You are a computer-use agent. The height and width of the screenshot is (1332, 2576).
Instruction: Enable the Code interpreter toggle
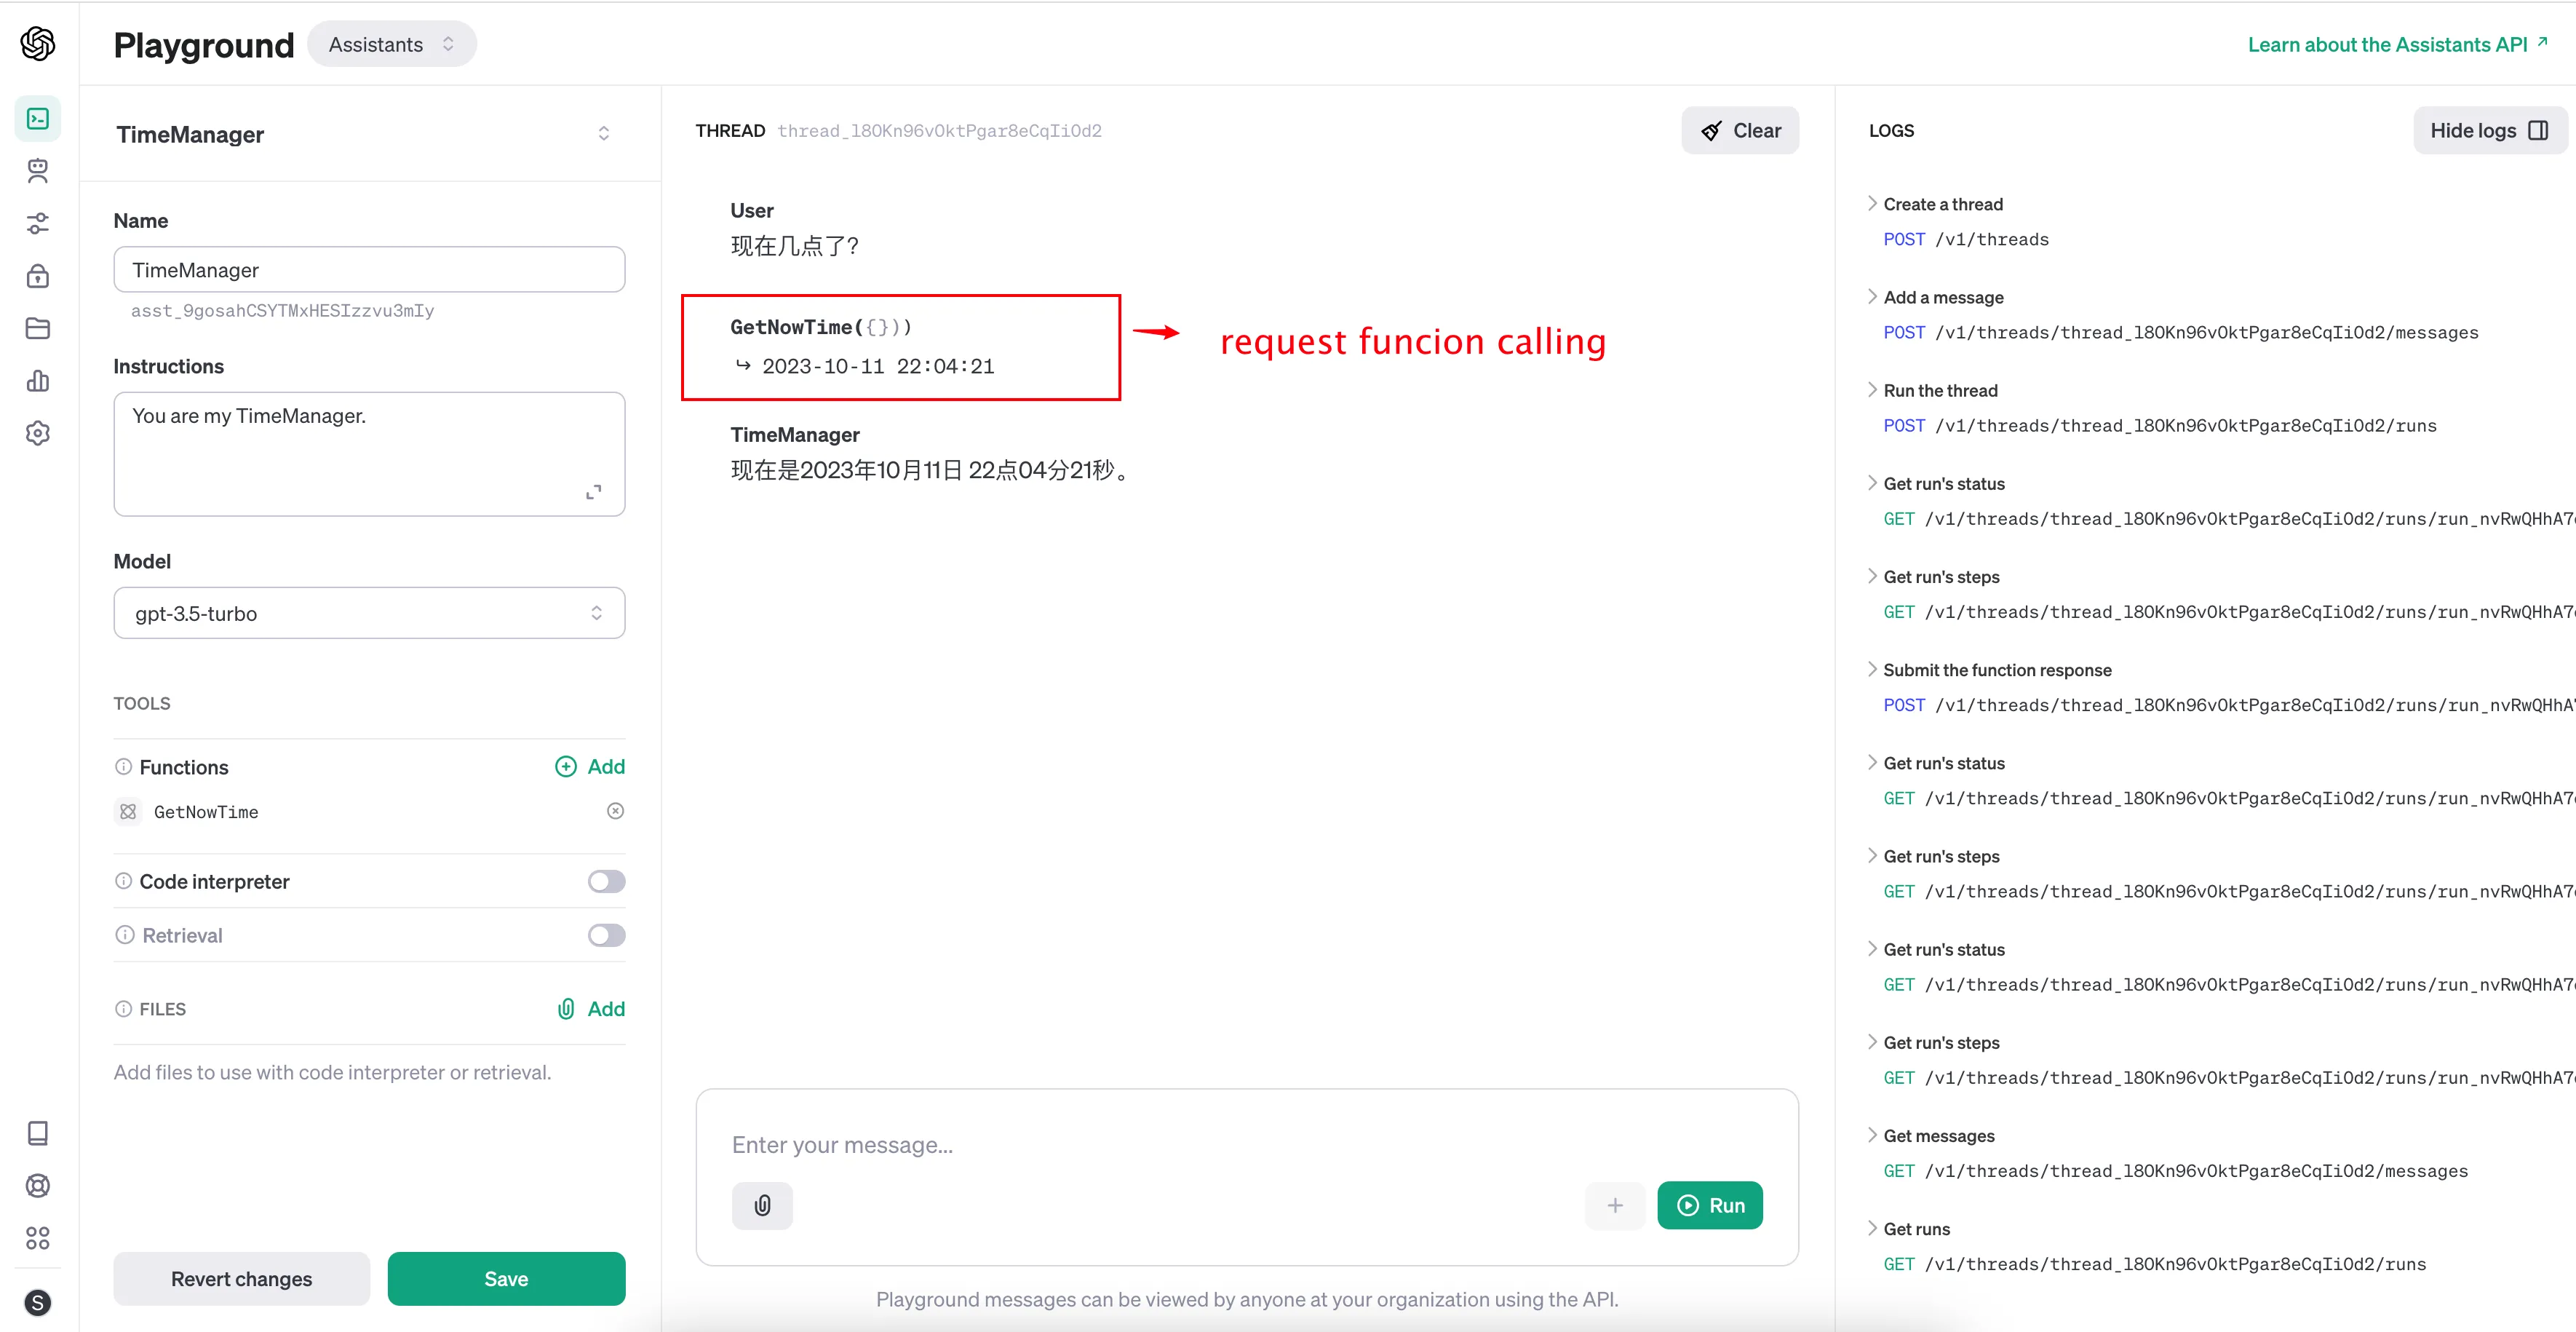point(606,881)
